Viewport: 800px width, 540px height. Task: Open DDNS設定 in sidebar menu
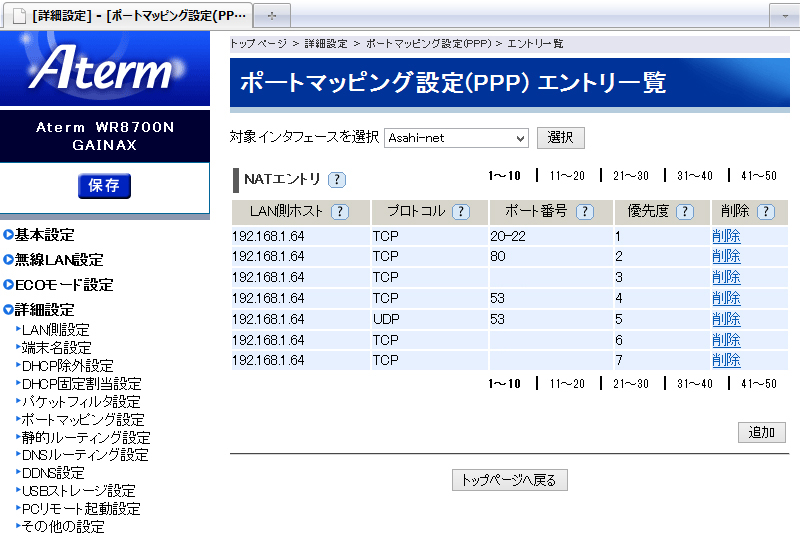point(53,473)
